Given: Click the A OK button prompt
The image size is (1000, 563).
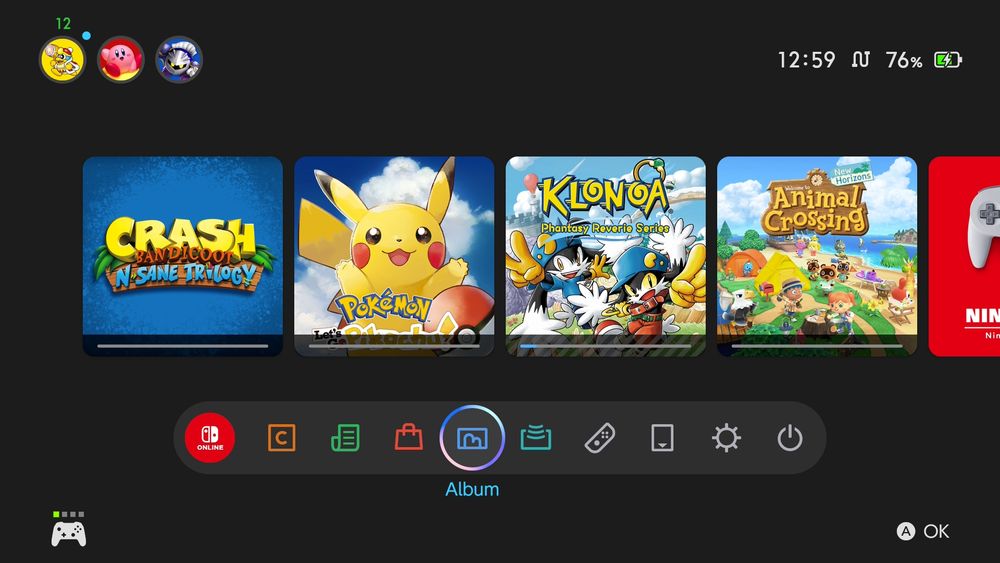Looking at the screenshot, I should 923,531.
